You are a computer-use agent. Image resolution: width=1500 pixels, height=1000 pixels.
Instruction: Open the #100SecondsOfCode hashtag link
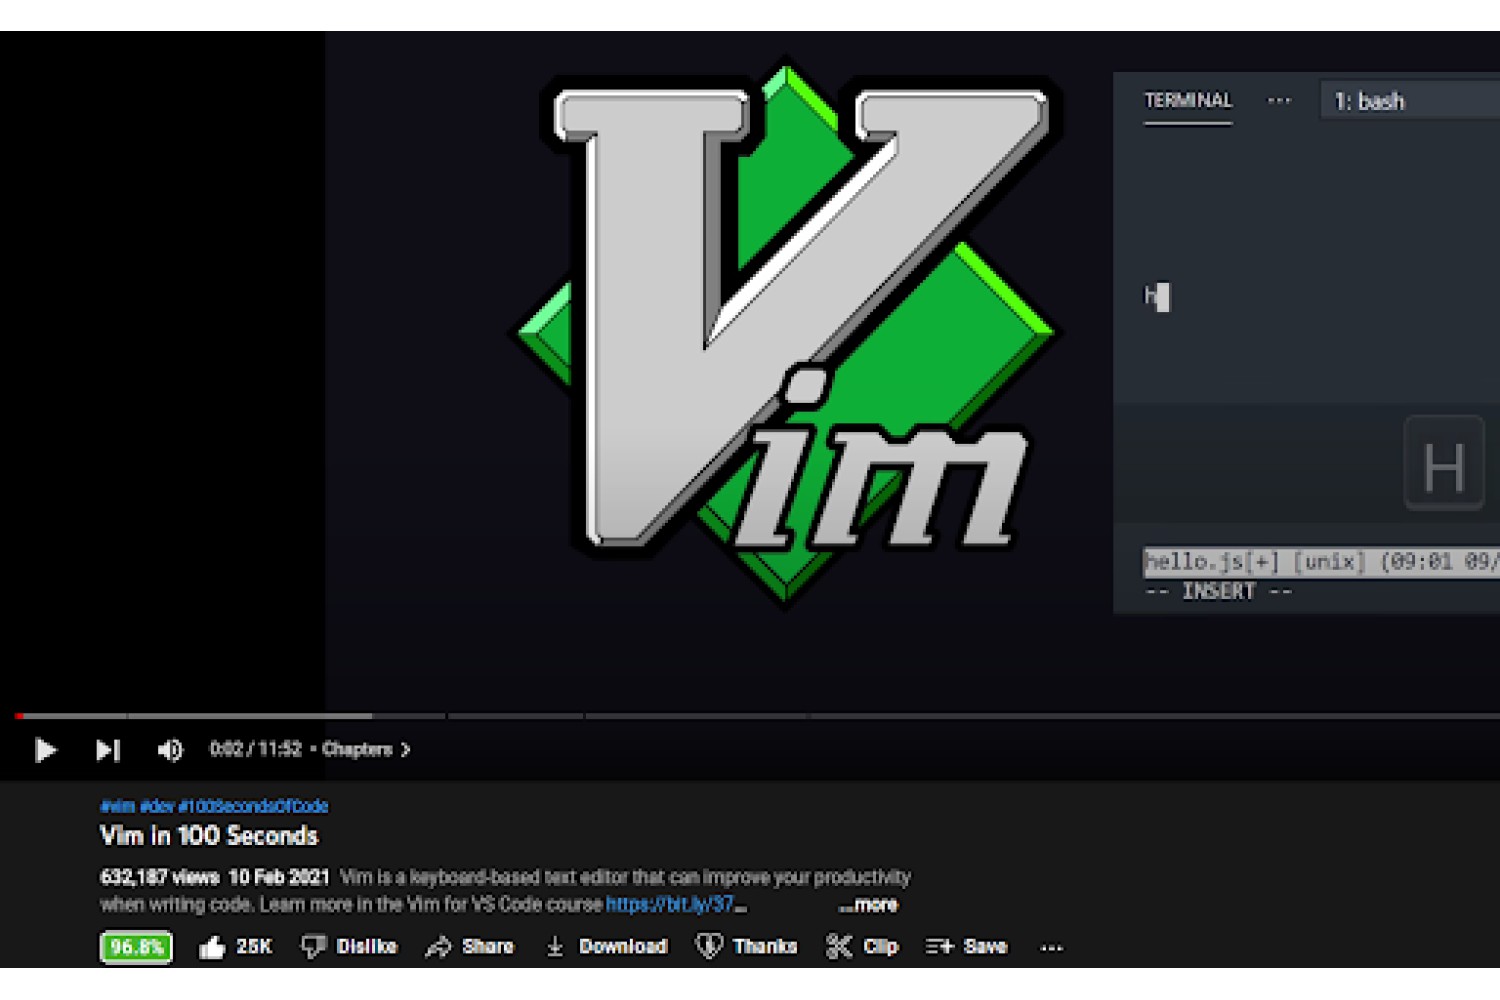click(x=253, y=806)
